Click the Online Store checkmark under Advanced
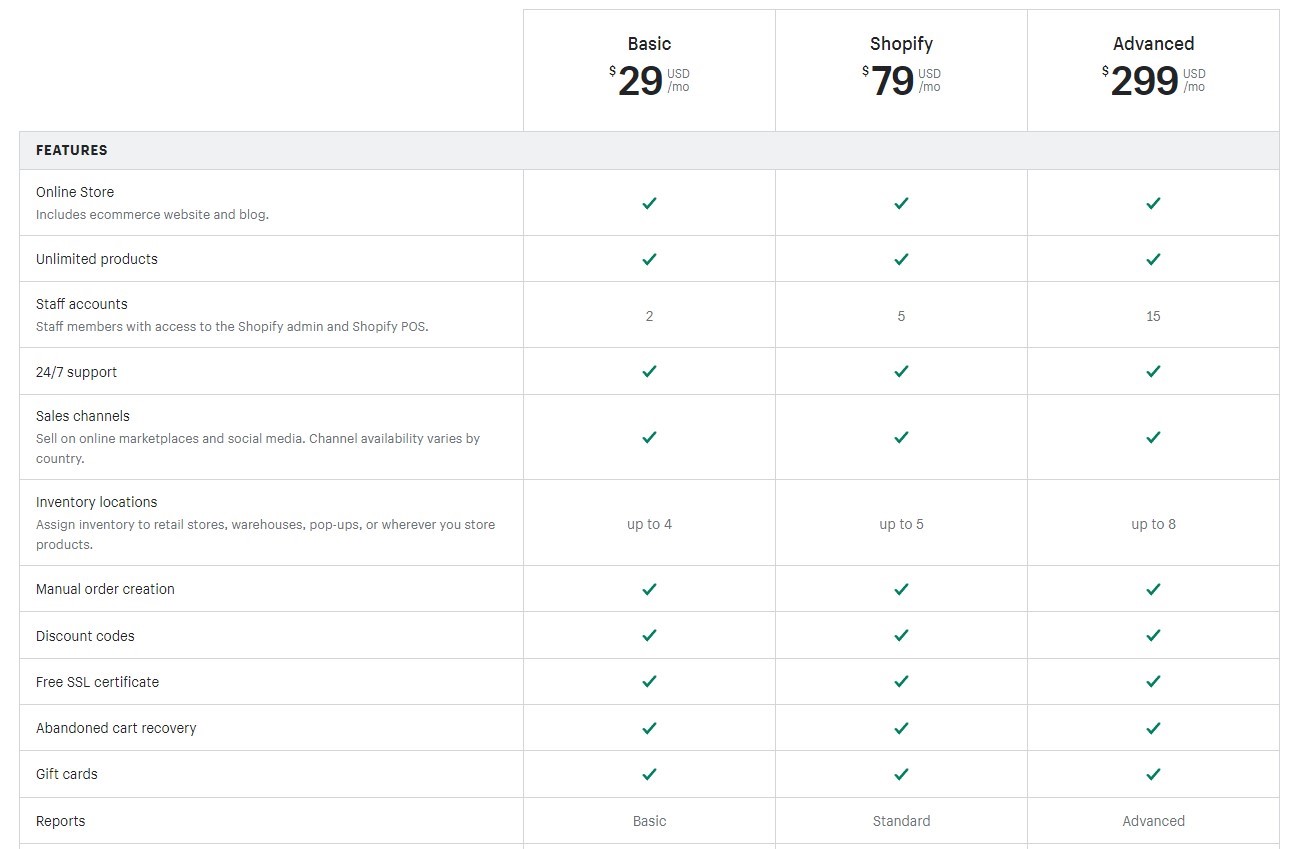The height and width of the screenshot is (849, 1292). (x=1153, y=203)
